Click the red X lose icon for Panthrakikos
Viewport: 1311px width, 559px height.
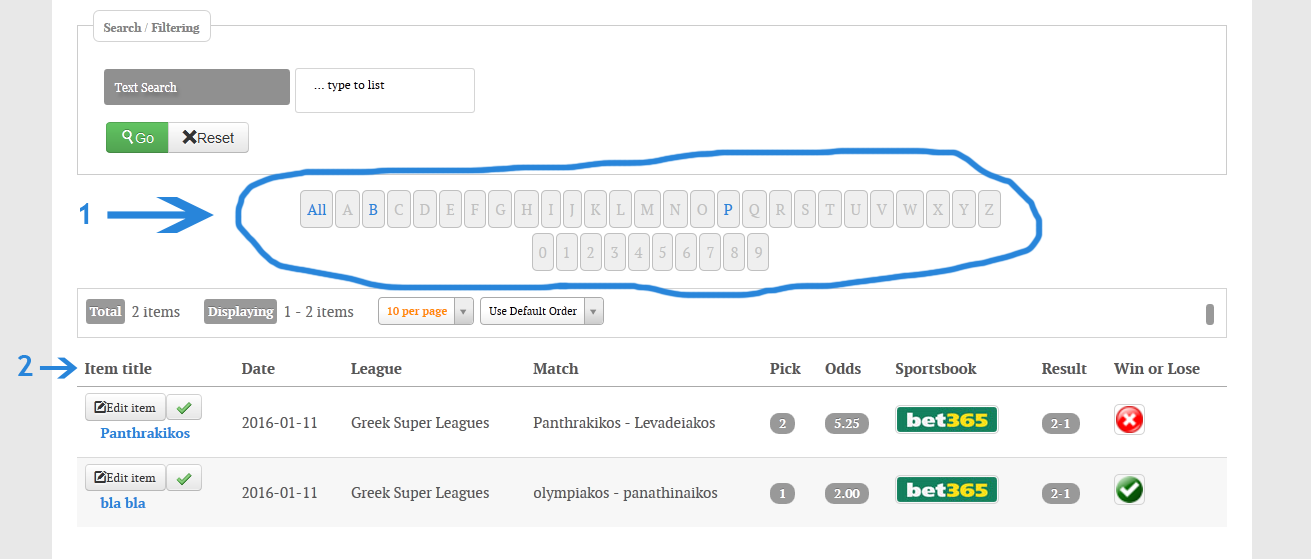coord(1129,420)
